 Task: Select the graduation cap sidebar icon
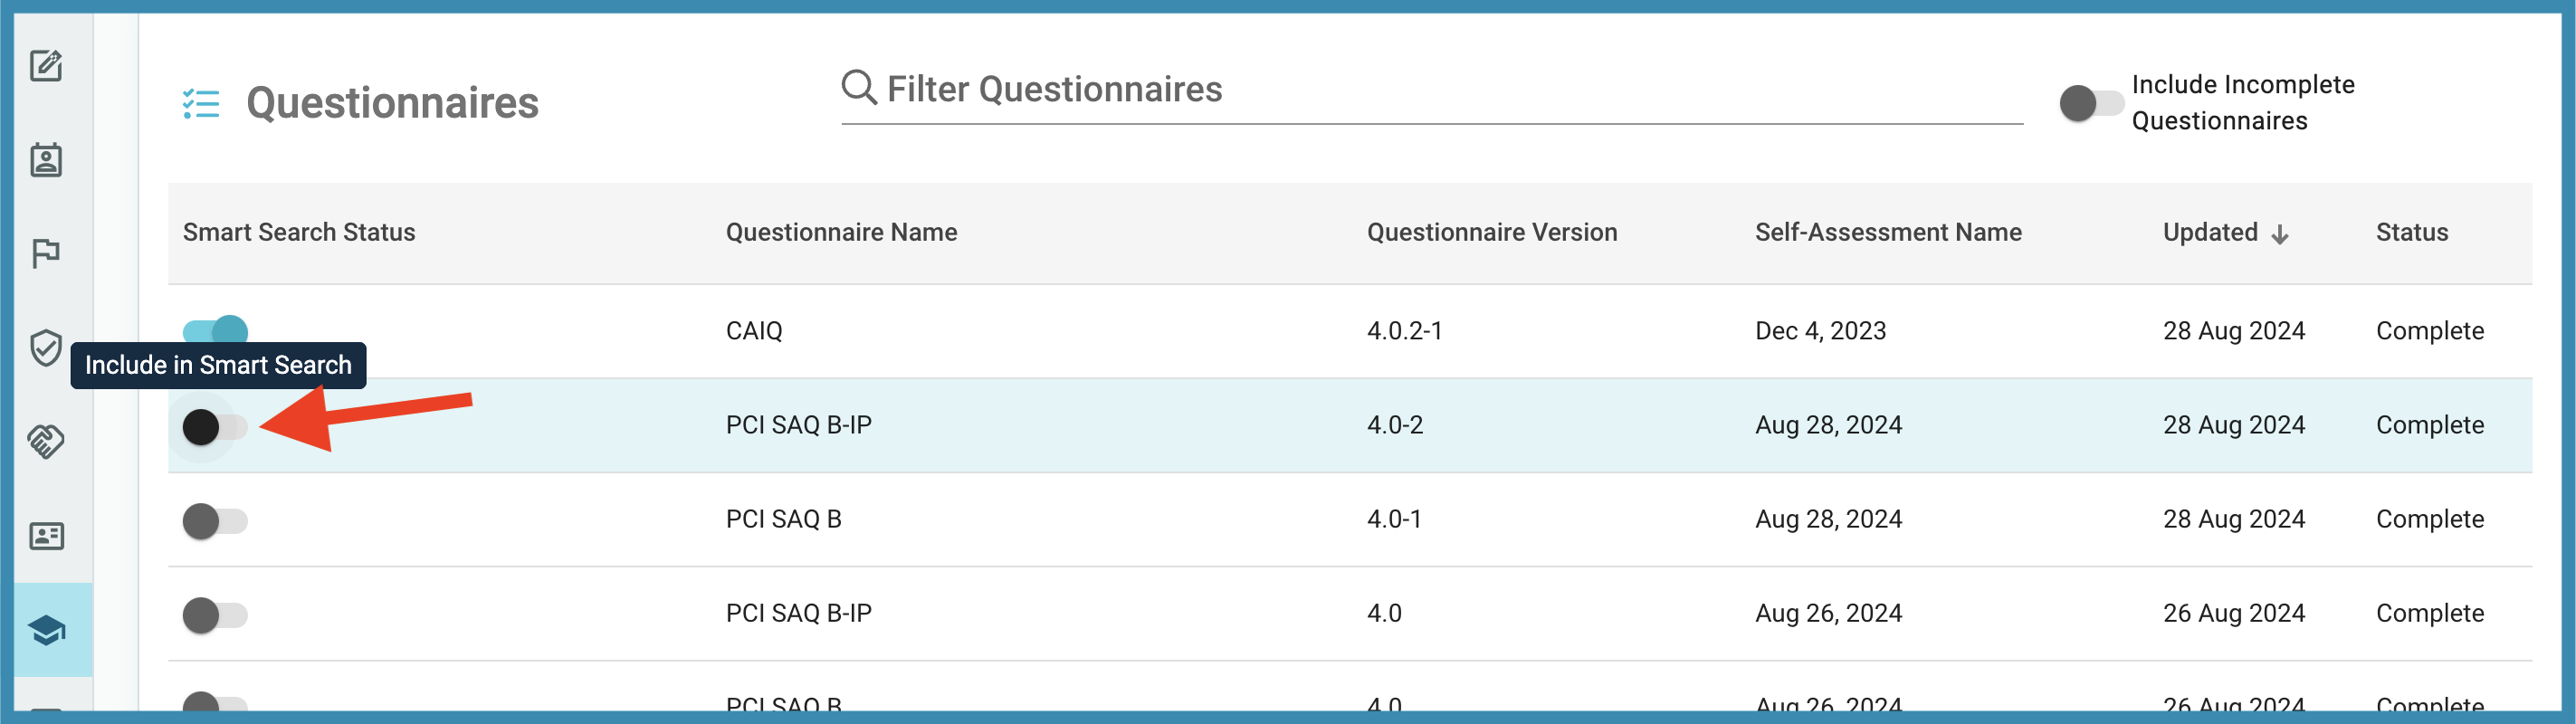46,630
